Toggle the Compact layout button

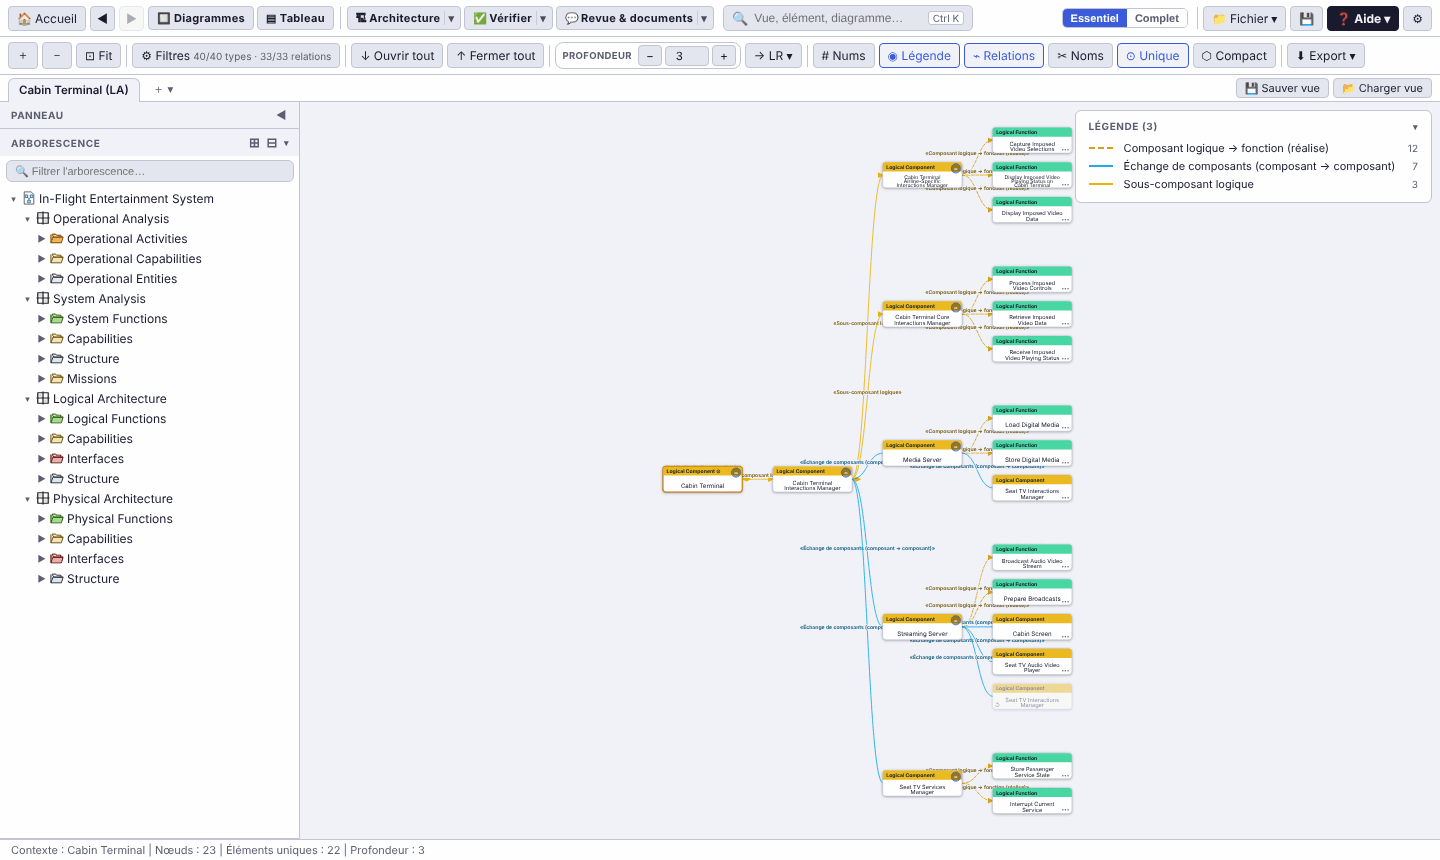coord(1234,56)
